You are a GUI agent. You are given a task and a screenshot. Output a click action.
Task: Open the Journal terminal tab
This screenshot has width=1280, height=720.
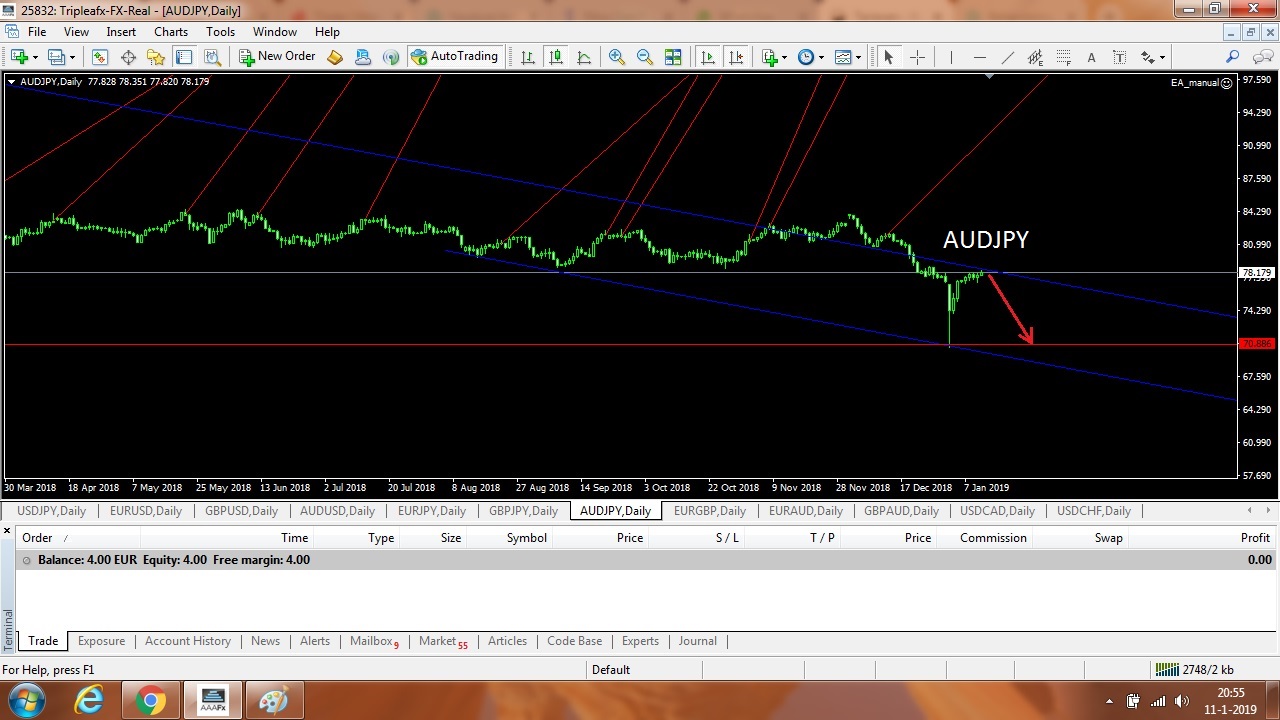(x=697, y=641)
